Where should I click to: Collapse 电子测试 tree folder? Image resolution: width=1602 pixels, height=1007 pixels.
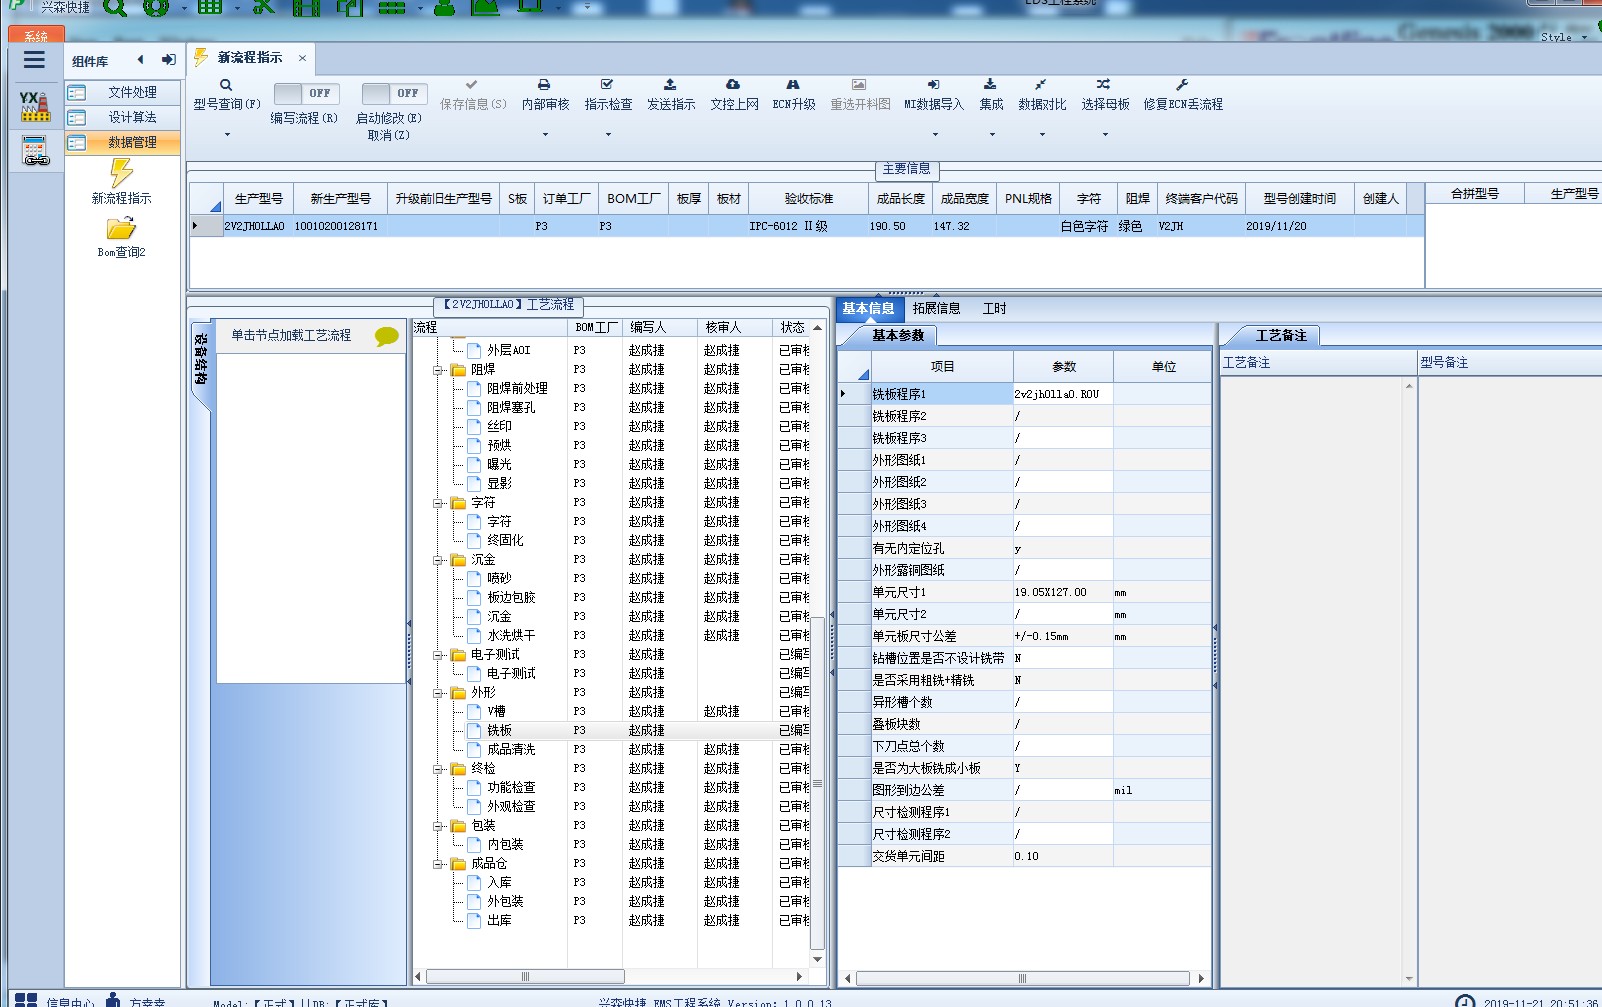point(438,655)
